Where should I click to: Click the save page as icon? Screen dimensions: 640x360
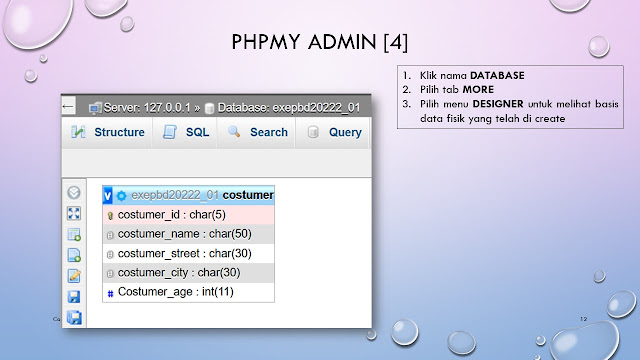point(74,318)
